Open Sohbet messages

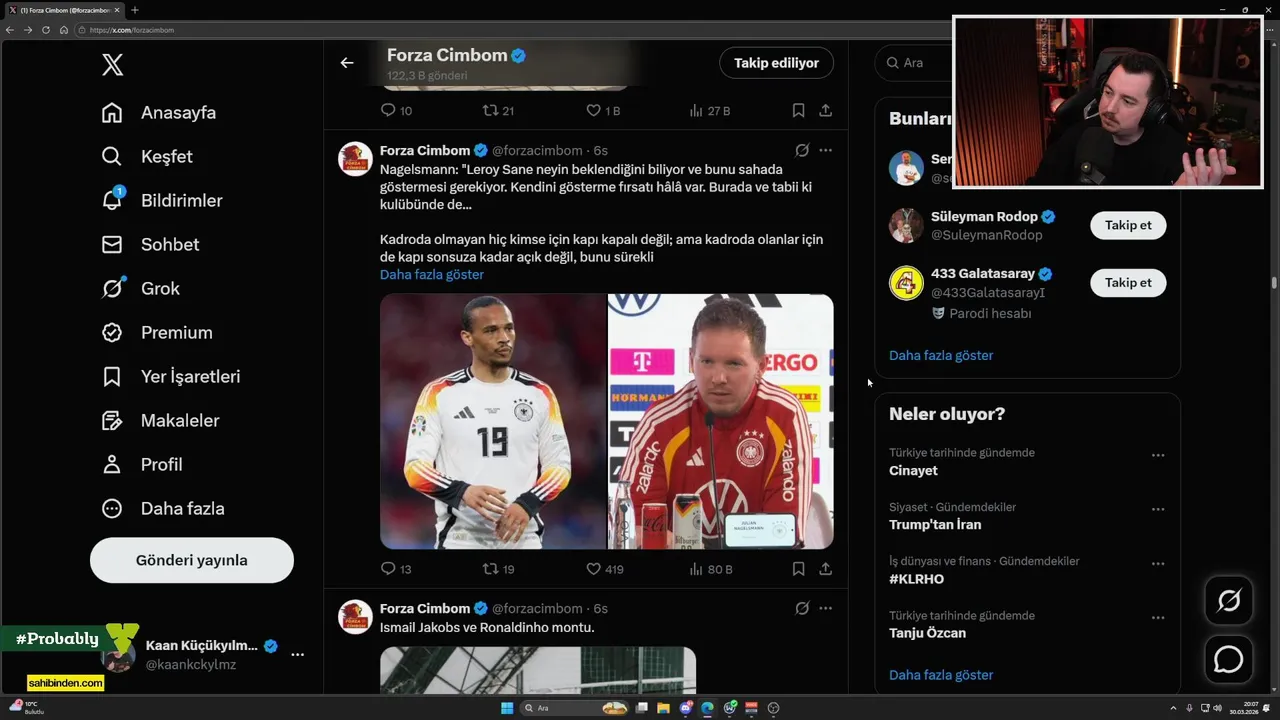click(150, 245)
